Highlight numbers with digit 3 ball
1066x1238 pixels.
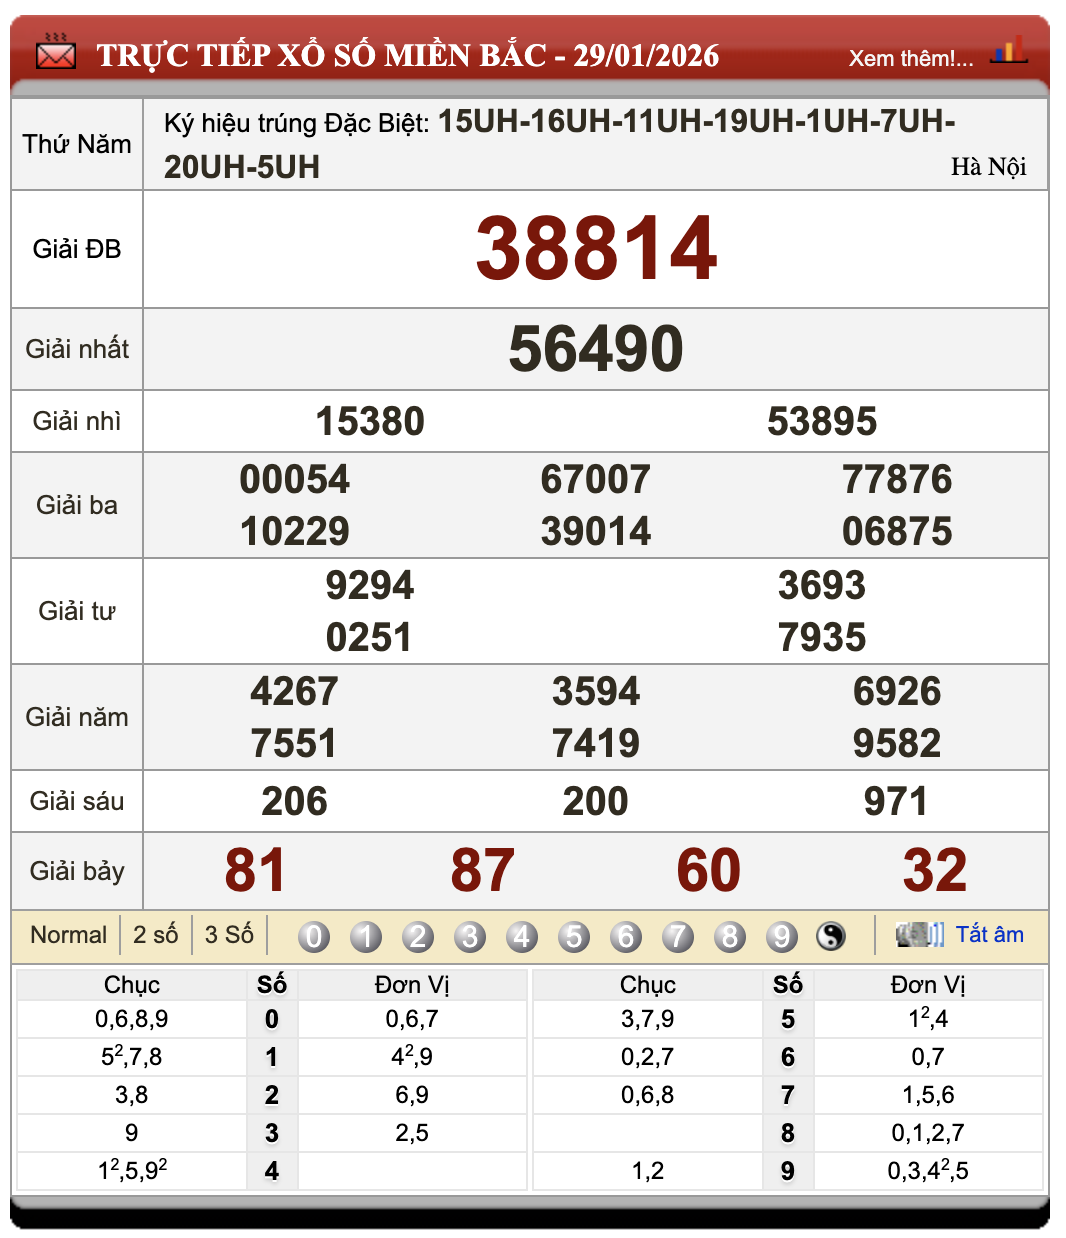click(470, 937)
